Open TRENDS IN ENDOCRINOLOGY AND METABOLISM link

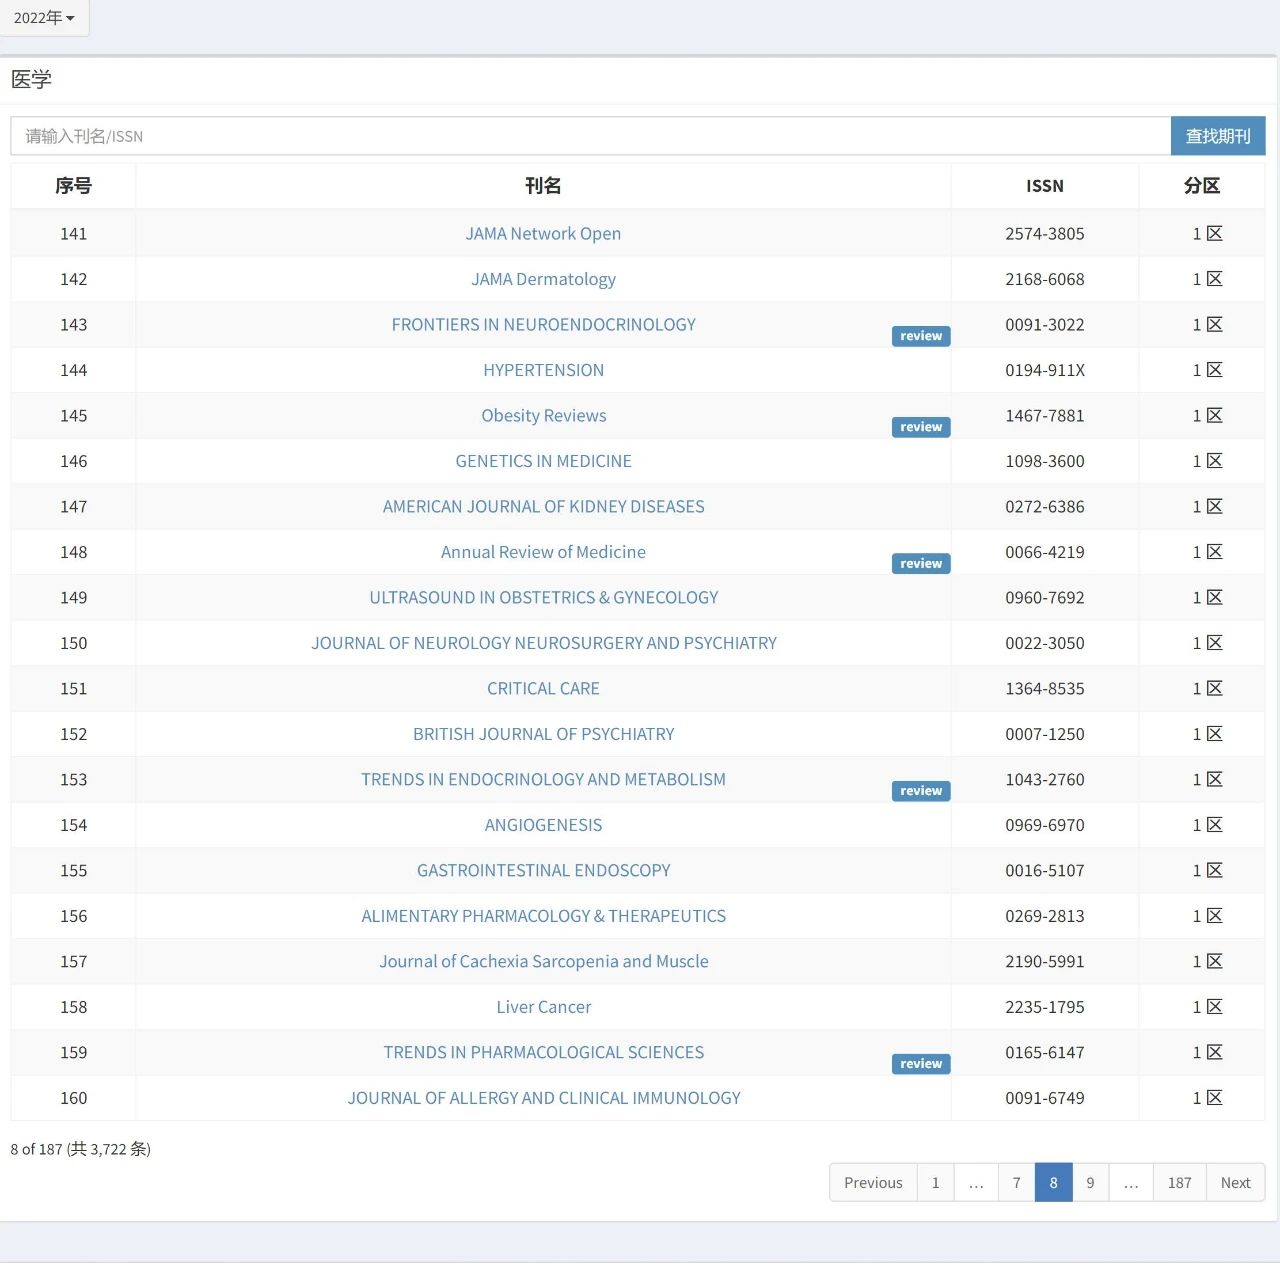[x=543, y=780]
